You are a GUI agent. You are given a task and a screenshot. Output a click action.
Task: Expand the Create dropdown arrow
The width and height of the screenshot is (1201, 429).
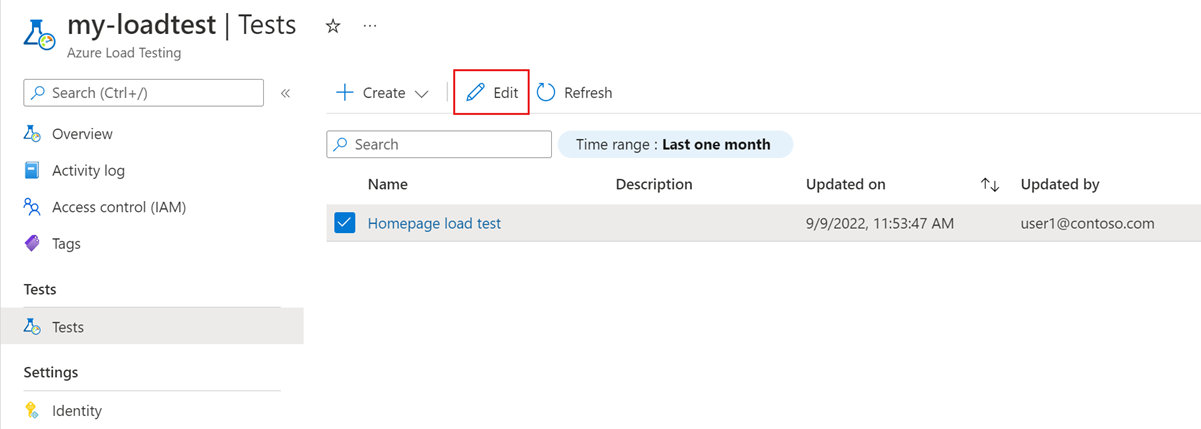tap(421, 93)
